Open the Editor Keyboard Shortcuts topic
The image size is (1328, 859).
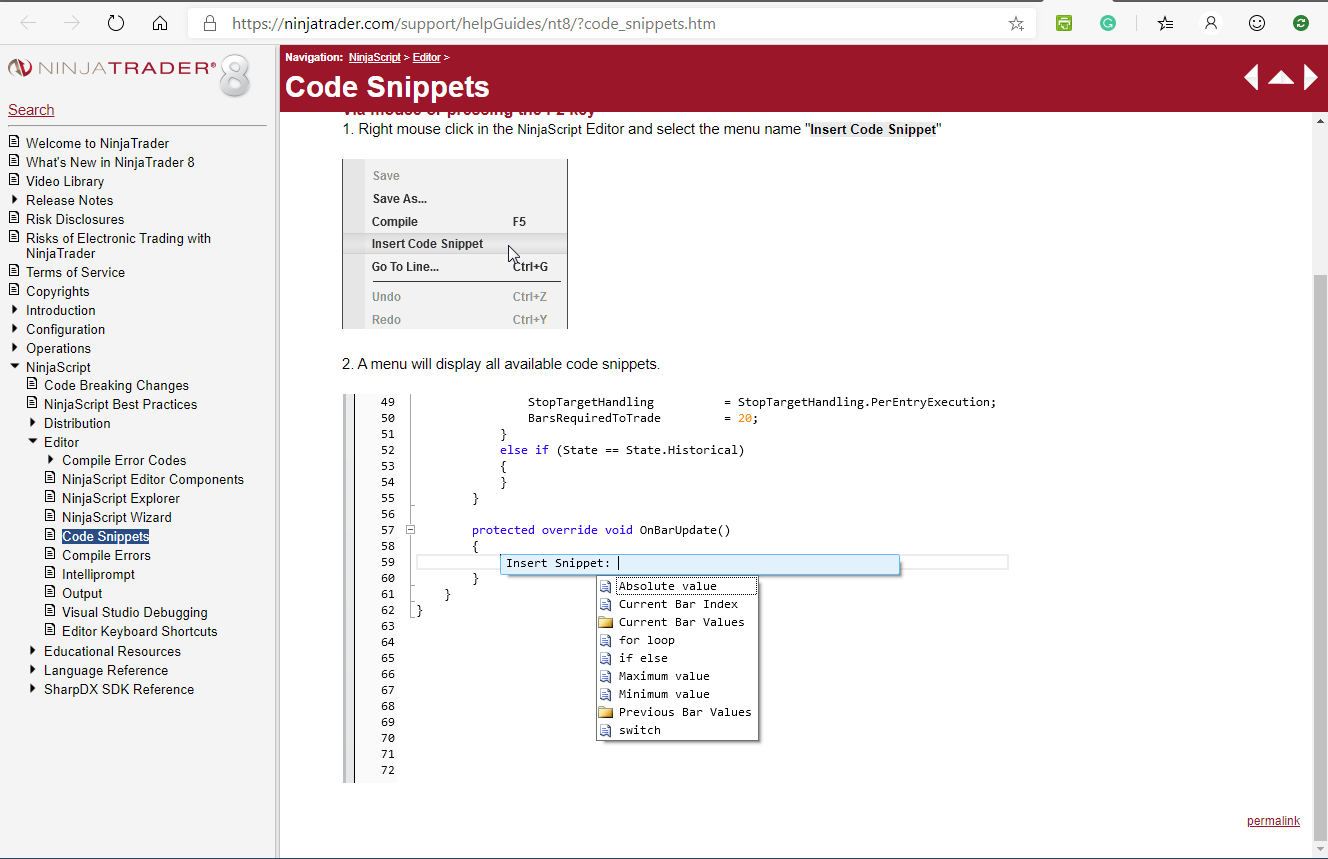pyautogui.click(x=139, y=631)
